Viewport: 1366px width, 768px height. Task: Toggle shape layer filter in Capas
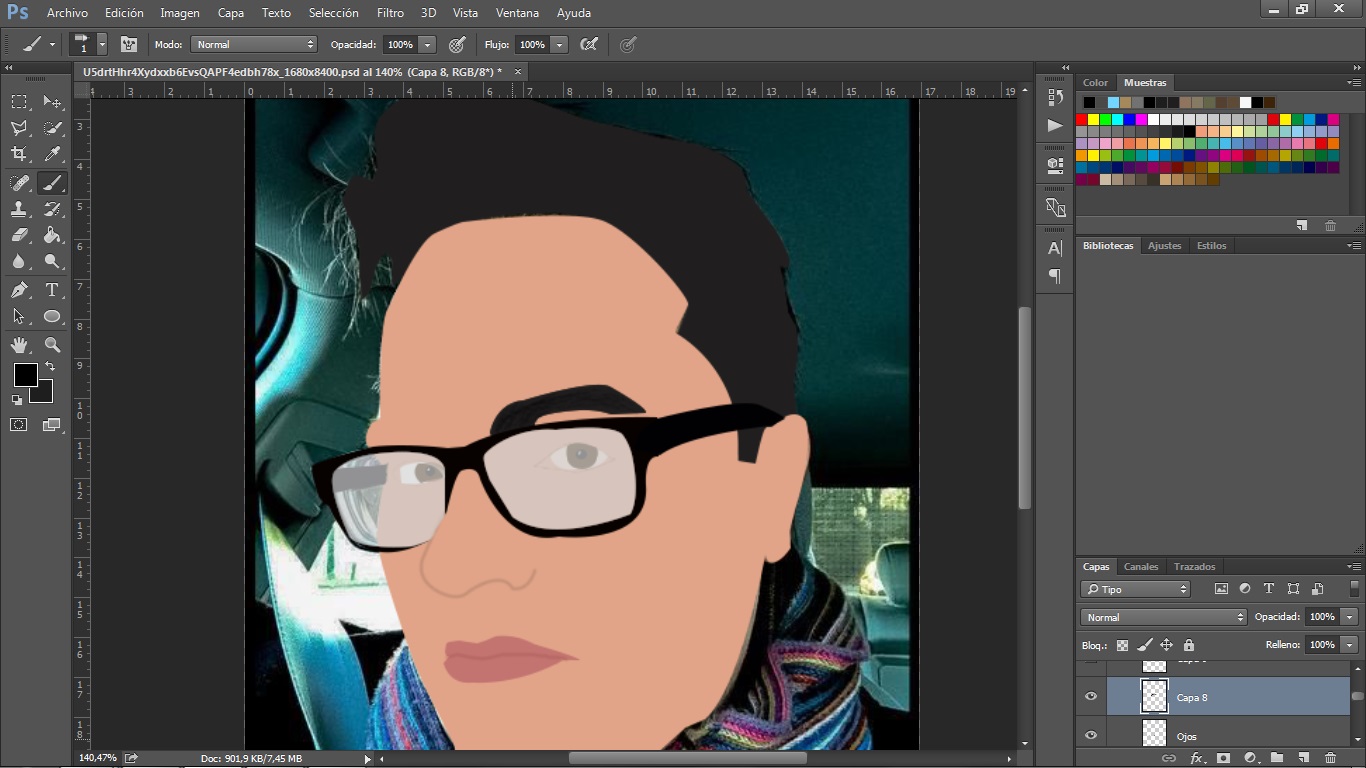coord(1293,589)
